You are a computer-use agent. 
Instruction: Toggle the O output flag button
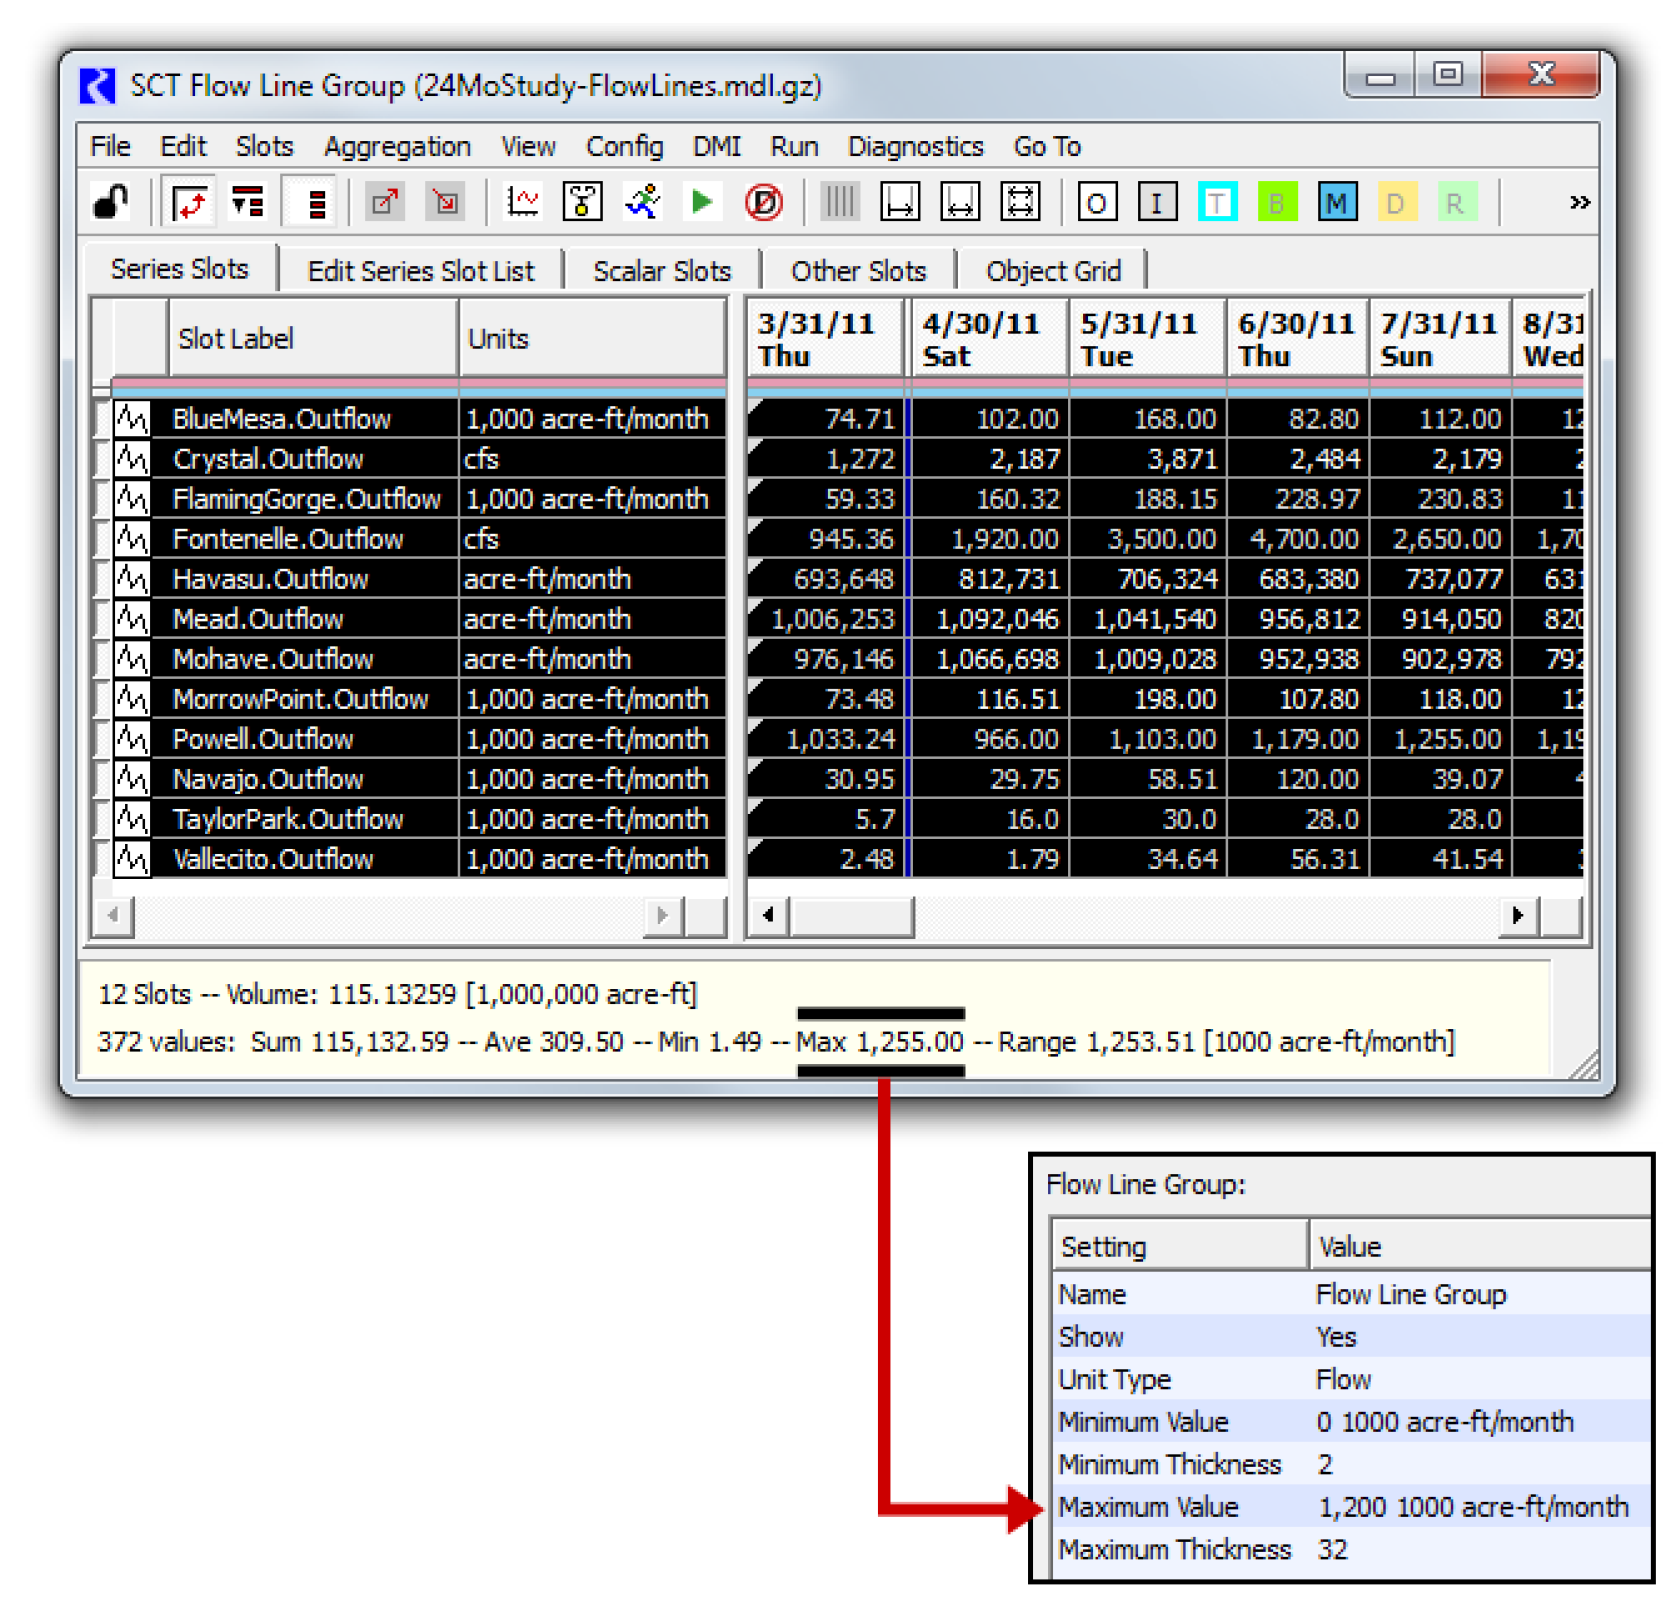[1096, 203]
